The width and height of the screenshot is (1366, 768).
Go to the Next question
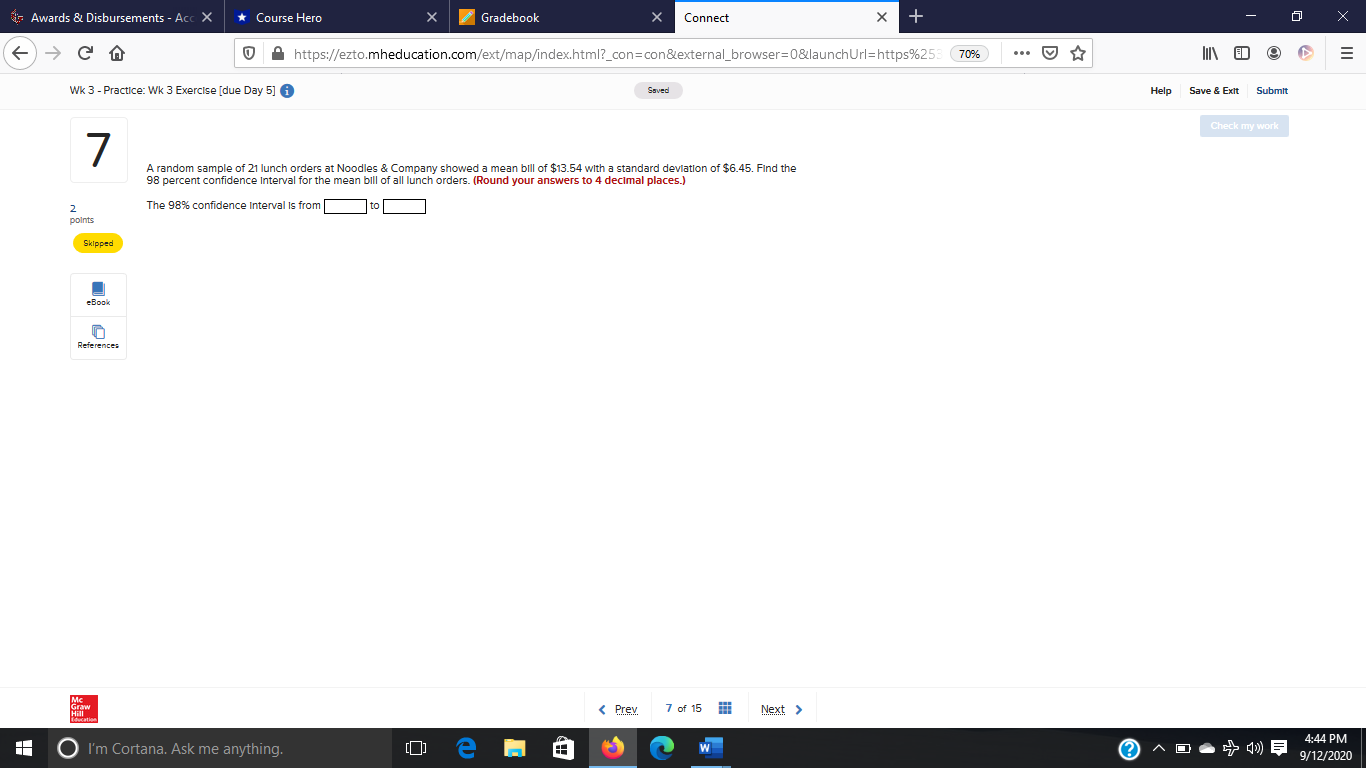(773, 708)
